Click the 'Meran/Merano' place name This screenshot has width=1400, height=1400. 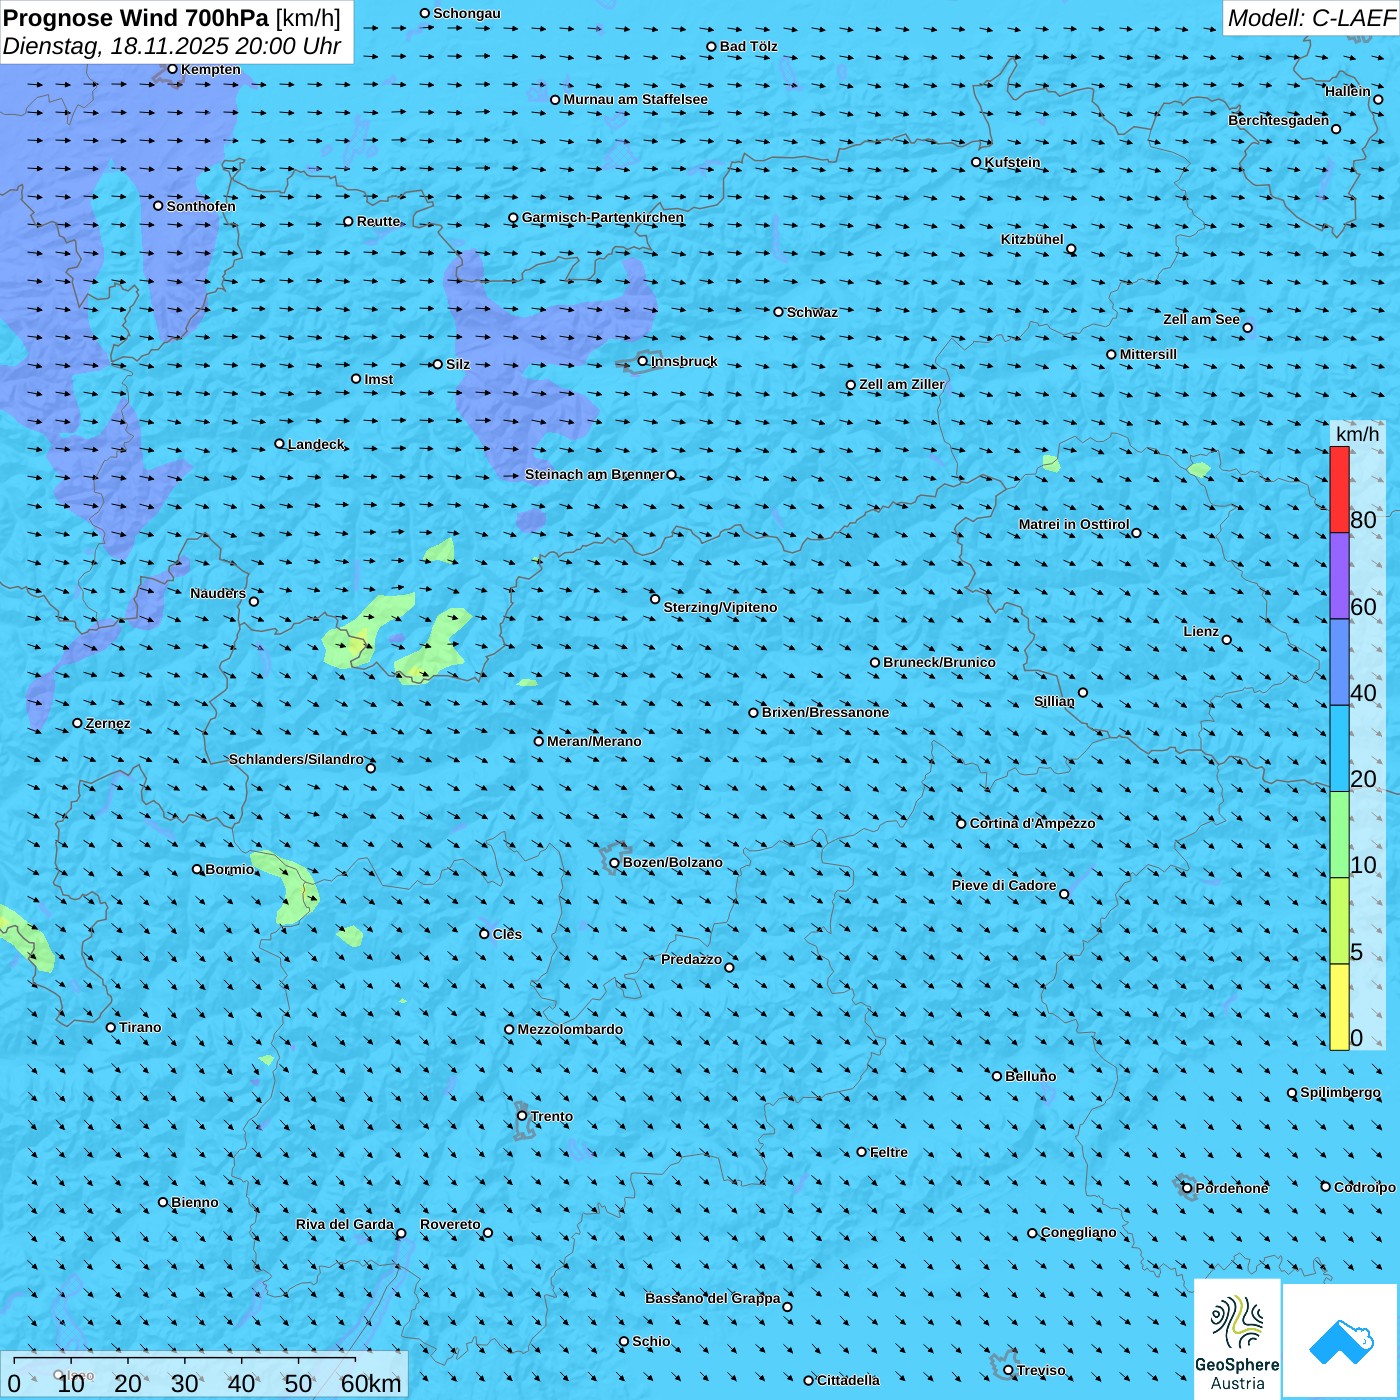(594, 741)
